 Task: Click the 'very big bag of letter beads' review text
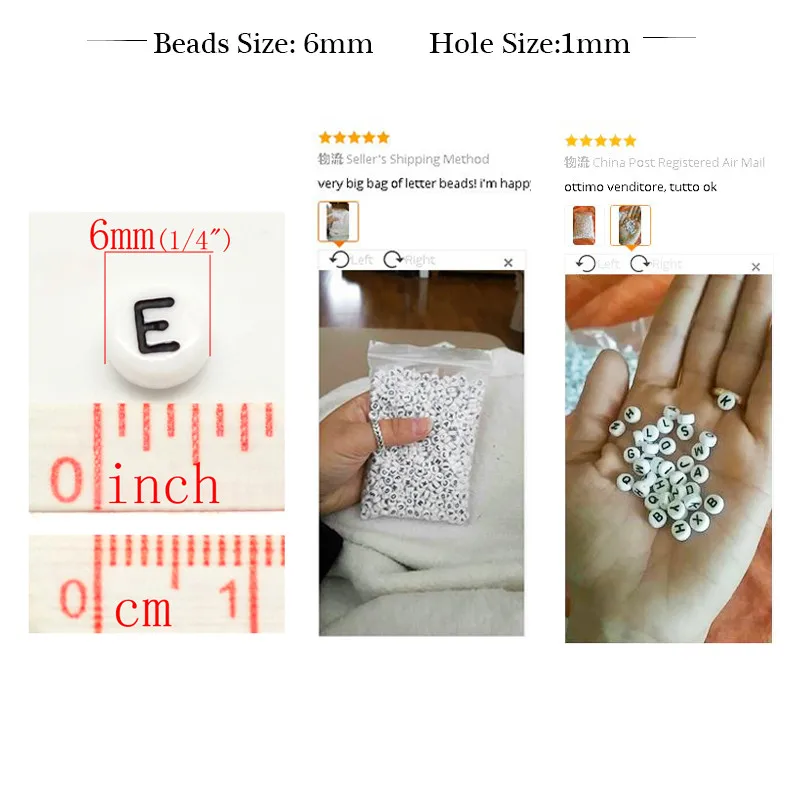(x=424, y=184)
